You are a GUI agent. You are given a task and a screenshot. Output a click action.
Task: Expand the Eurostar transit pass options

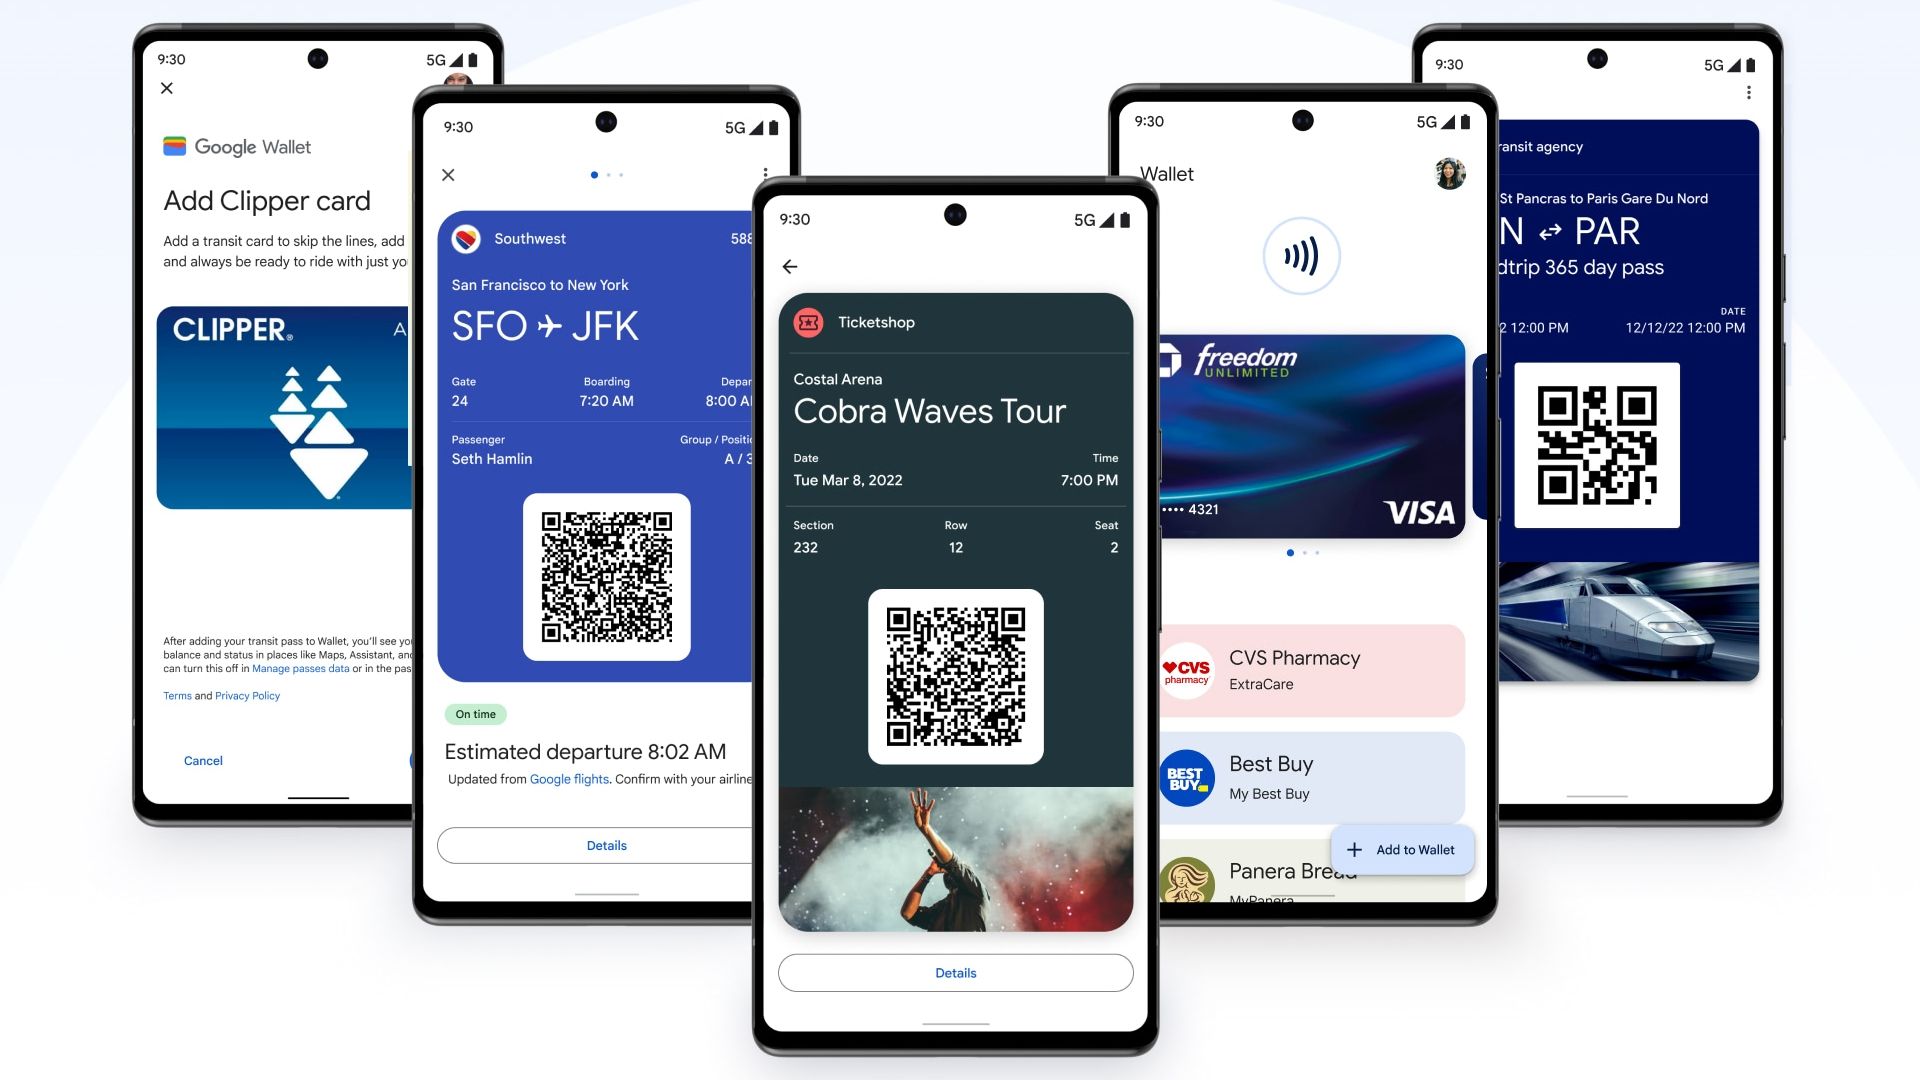(x=1745, y=90)
